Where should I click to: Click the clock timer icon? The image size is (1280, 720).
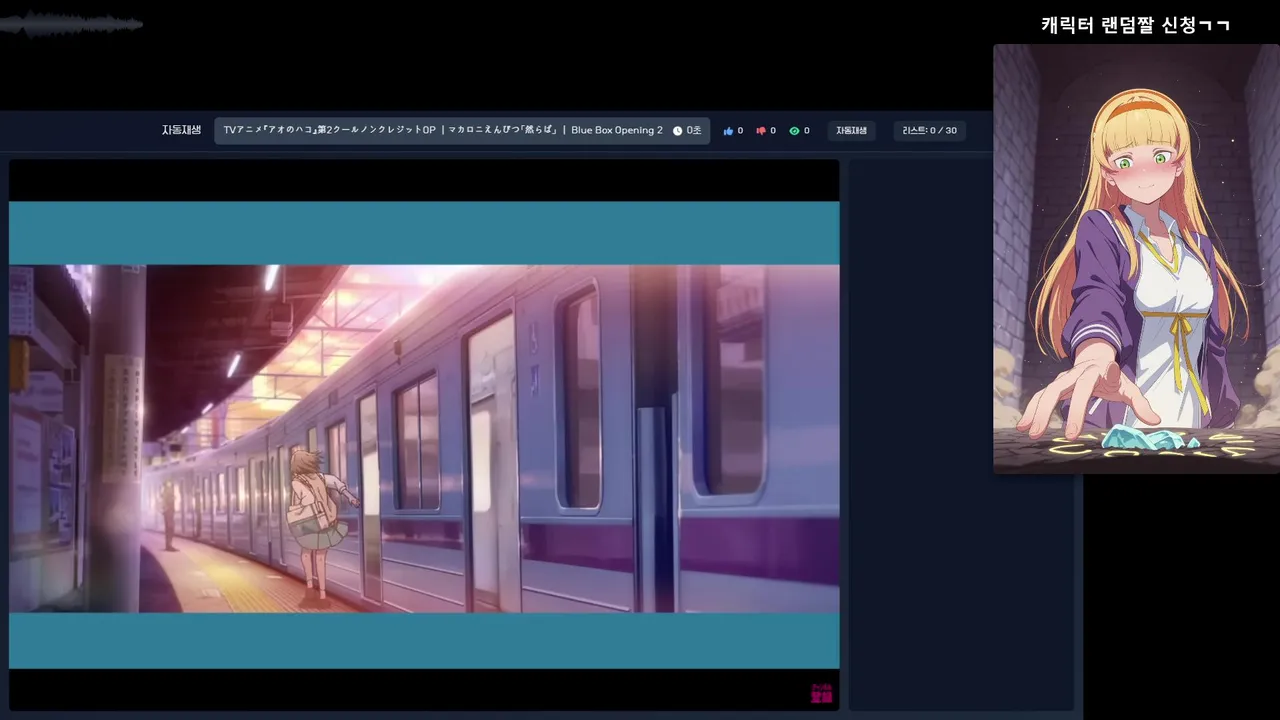(677, 131)
